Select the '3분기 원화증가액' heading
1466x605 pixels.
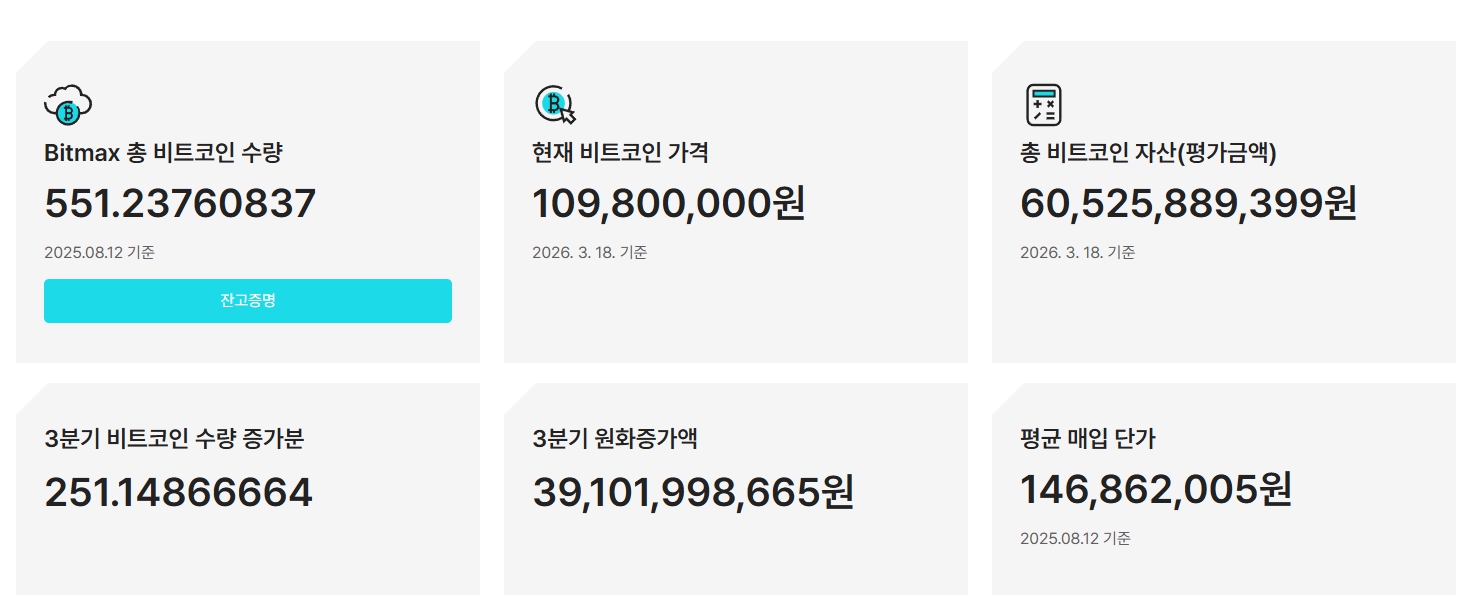pos(615,438)
